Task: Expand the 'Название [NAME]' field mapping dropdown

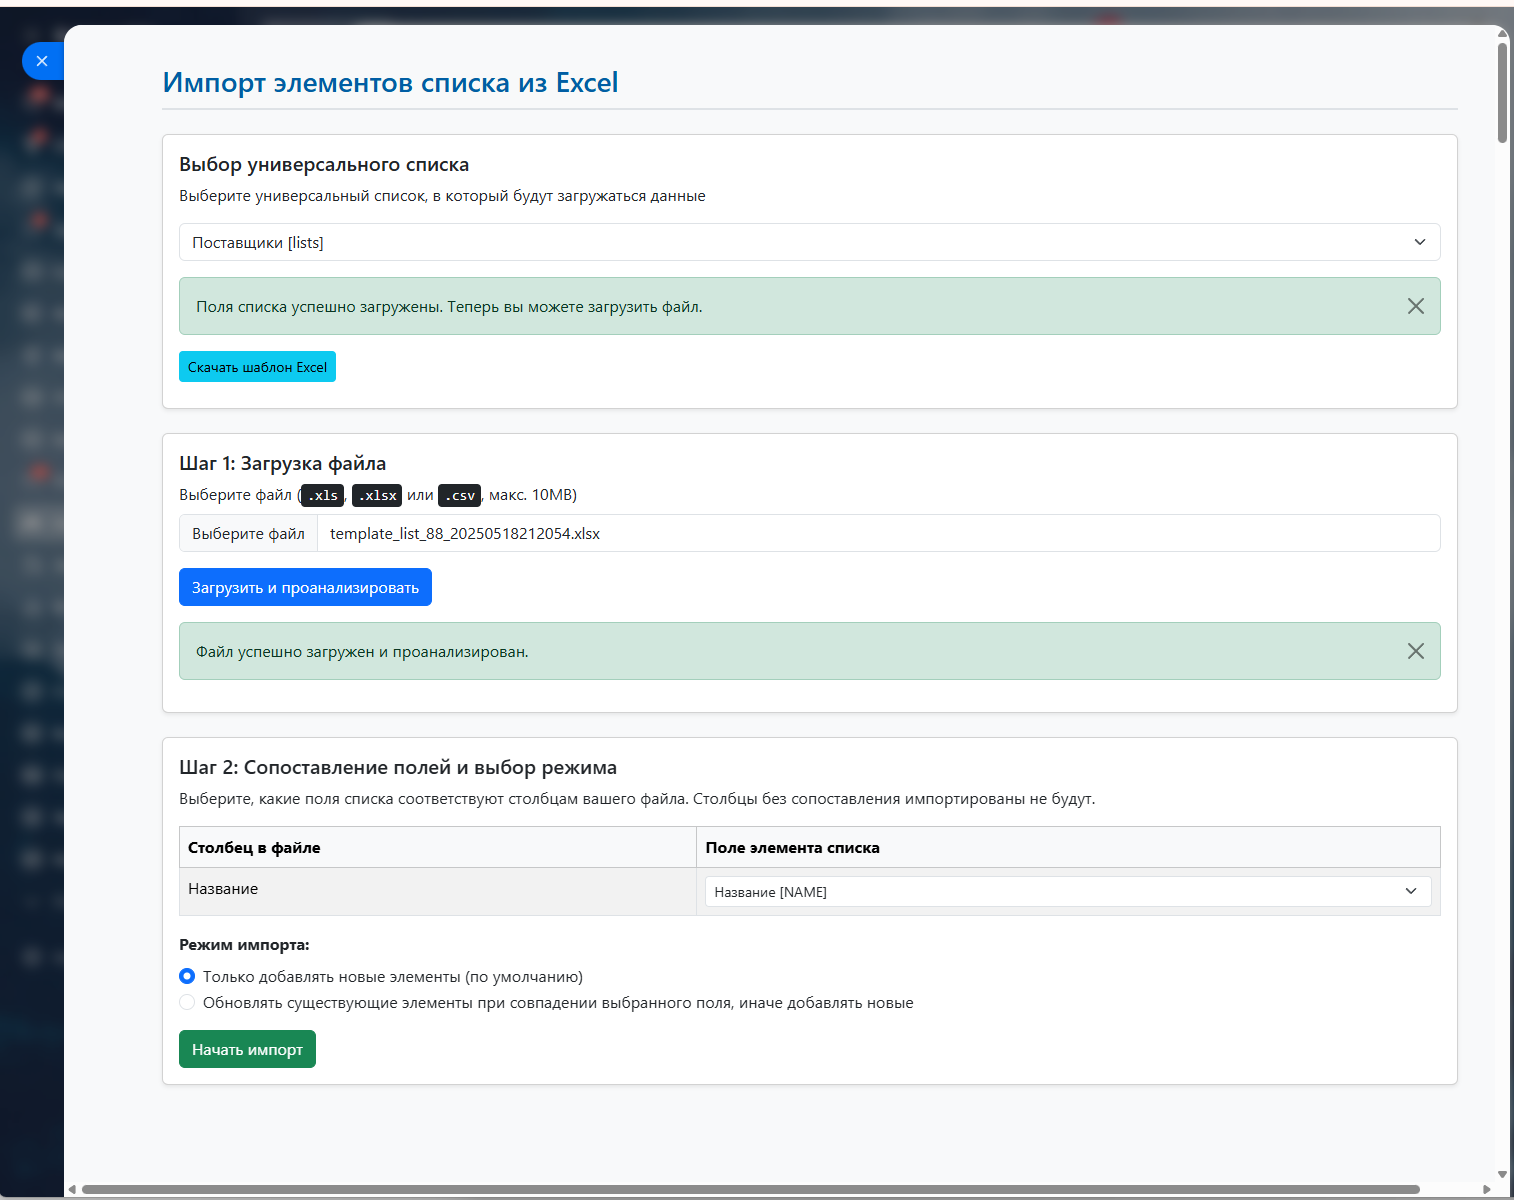Action: click(x=1067, y=891)
